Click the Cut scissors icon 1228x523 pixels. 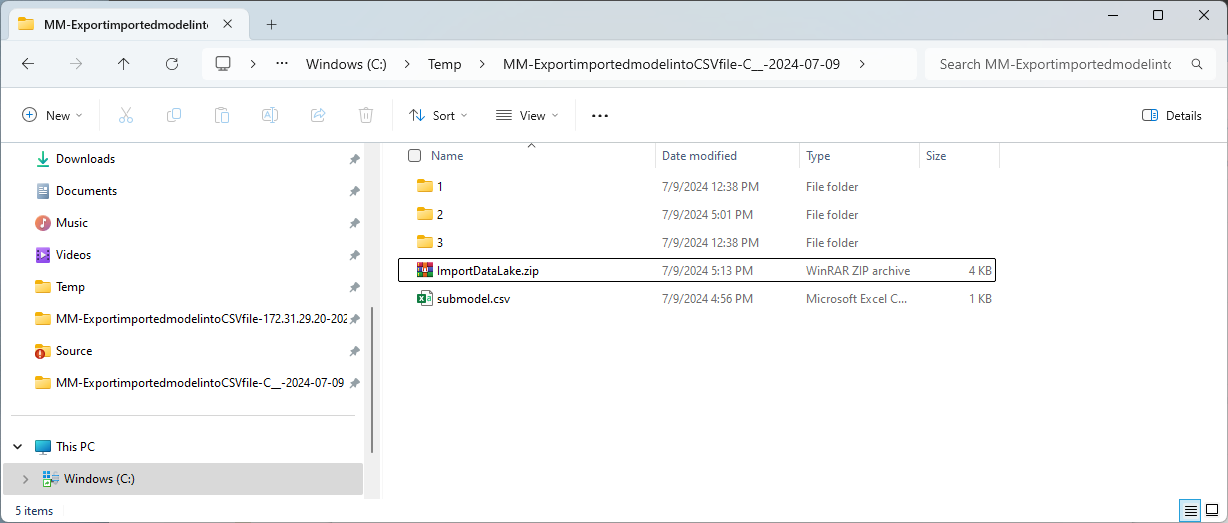tap(126, 115)
